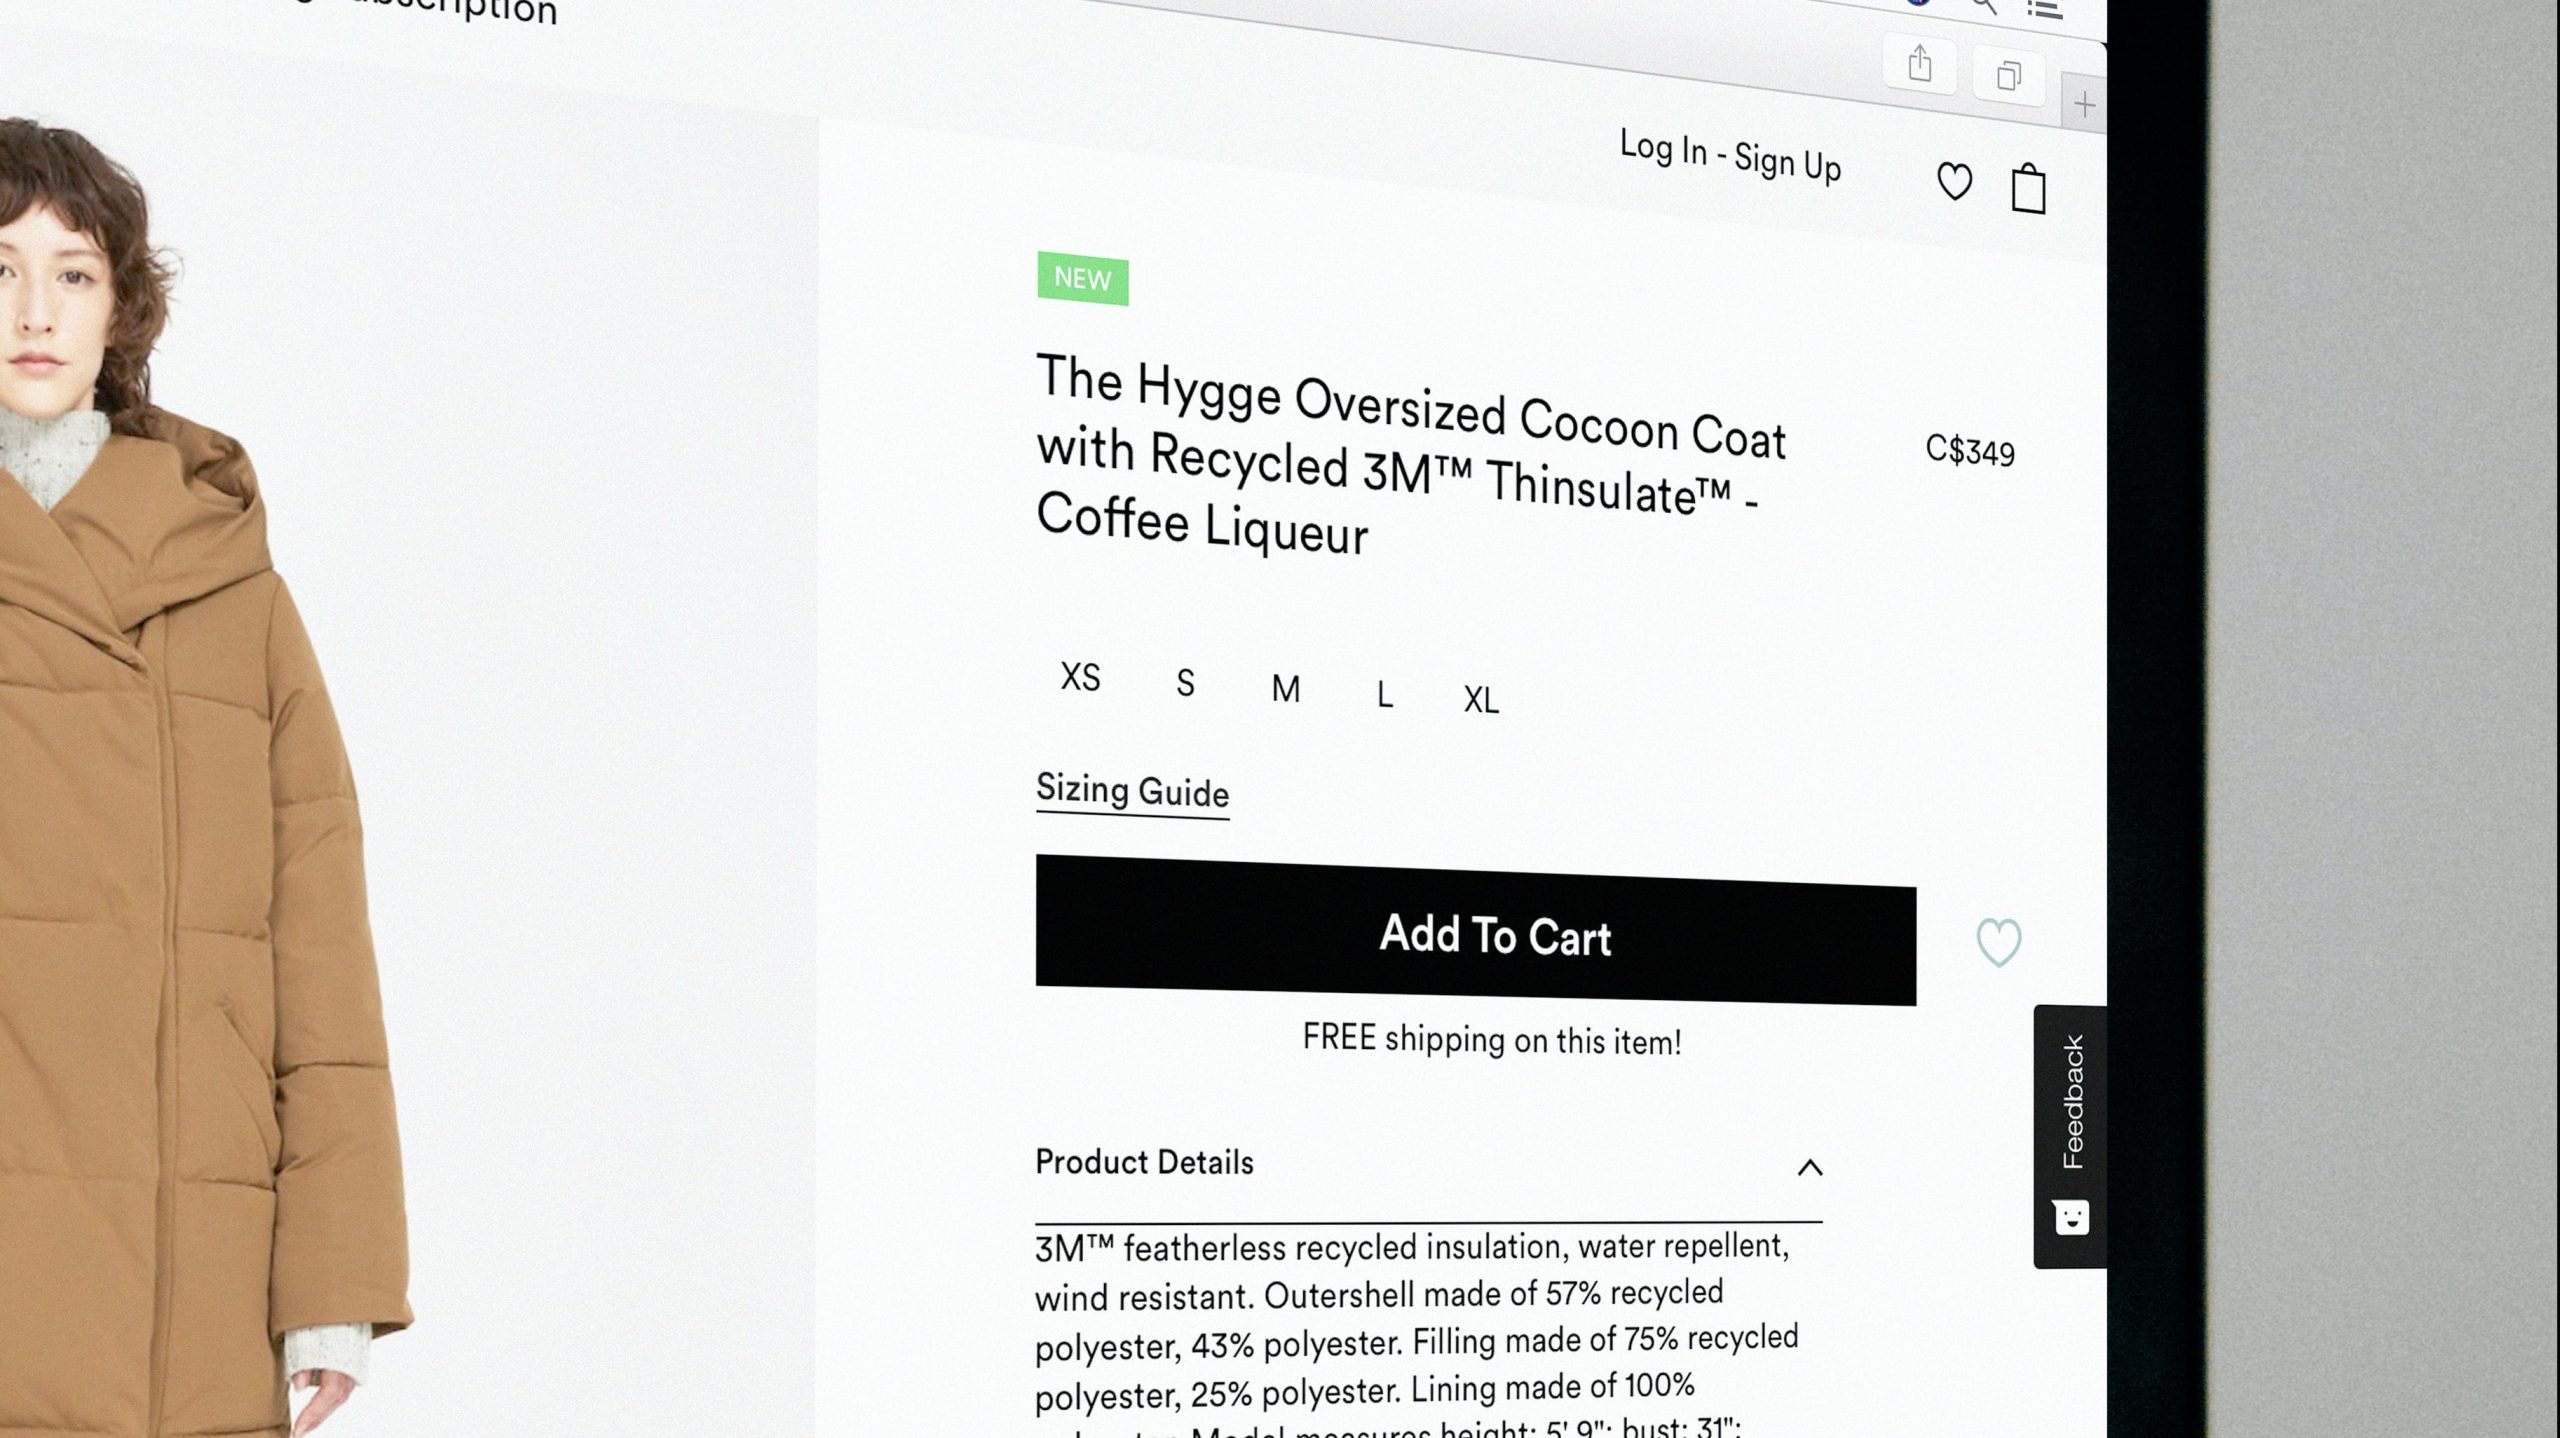Click the Log In - Sign Up link
The height and width of the screenshot is (1438, 2560).
[x=1730, y=156]
